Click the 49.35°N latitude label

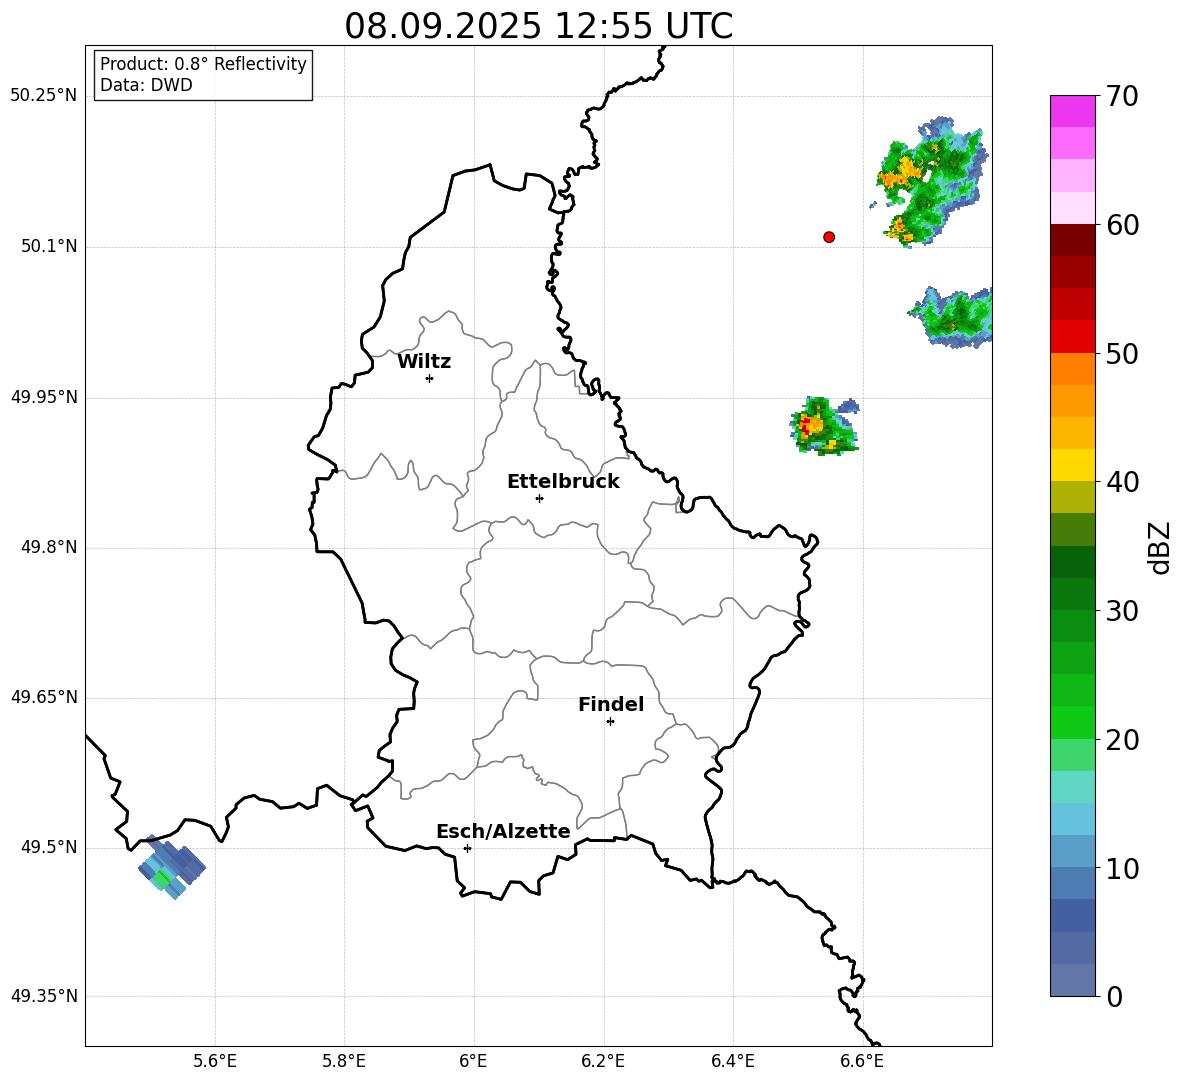coord(44,996)
